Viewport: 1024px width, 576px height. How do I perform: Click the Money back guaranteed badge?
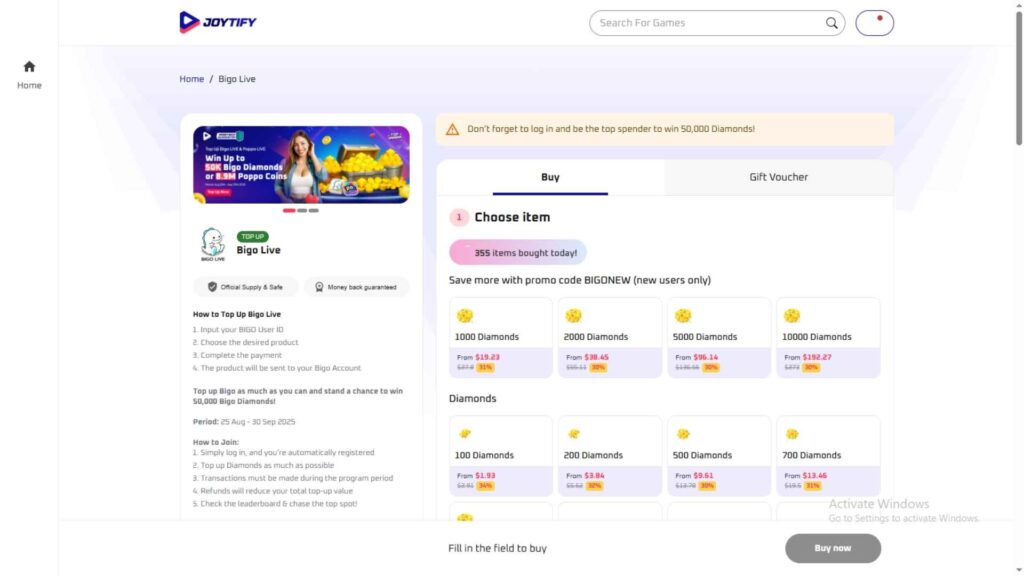click(357, 287)
